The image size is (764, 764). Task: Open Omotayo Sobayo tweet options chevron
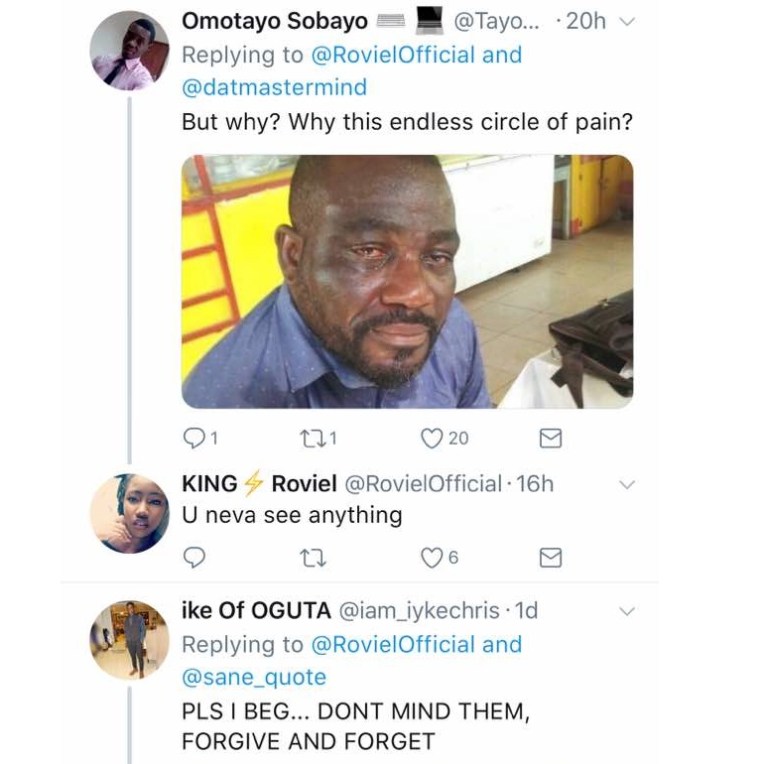point(627,22)
